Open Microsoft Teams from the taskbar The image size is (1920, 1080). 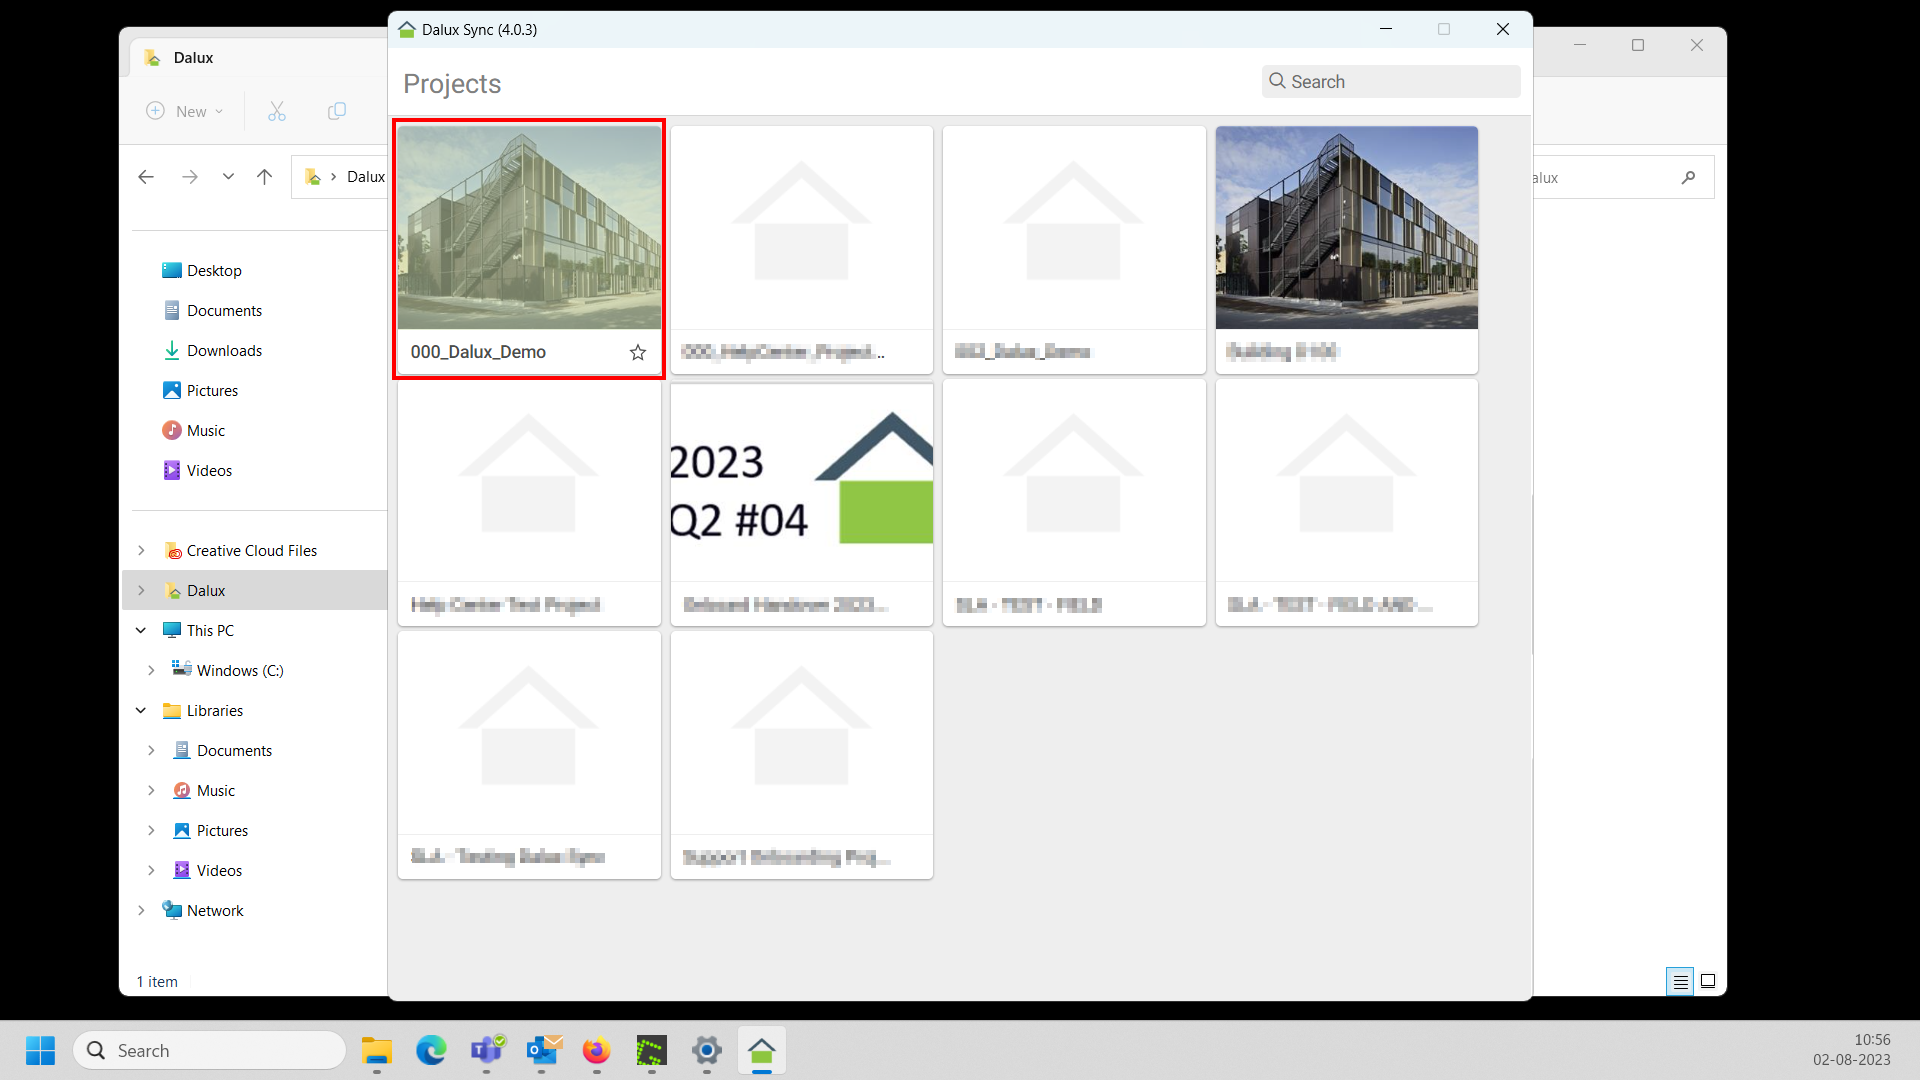point(487,1051)
